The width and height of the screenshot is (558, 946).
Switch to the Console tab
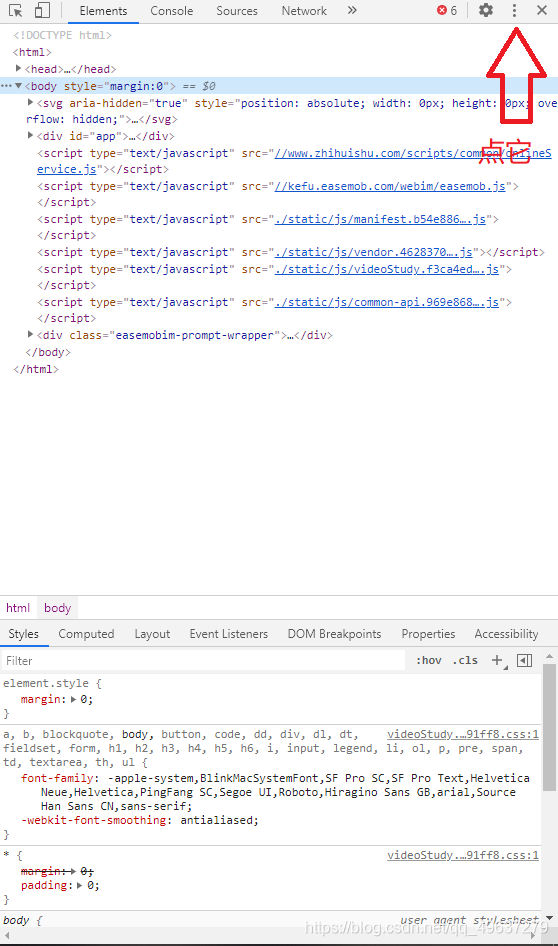coord(172,11)
